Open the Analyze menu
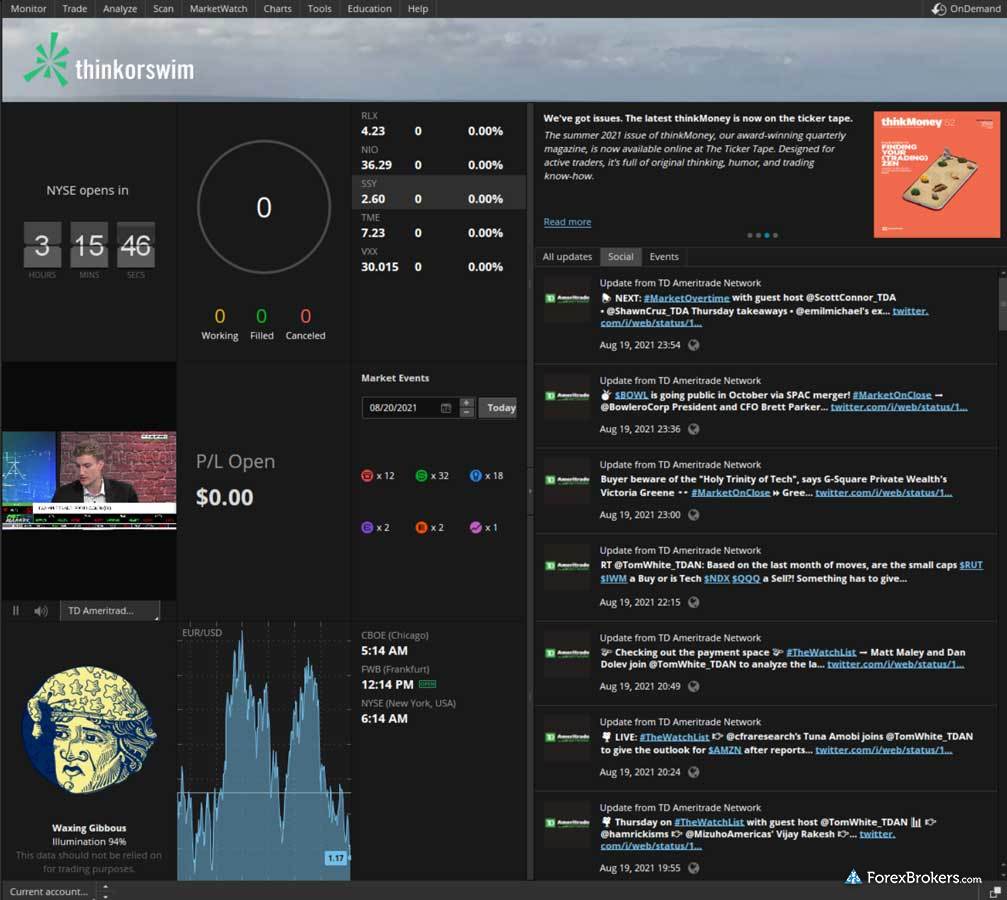 [x=119, y=8]
